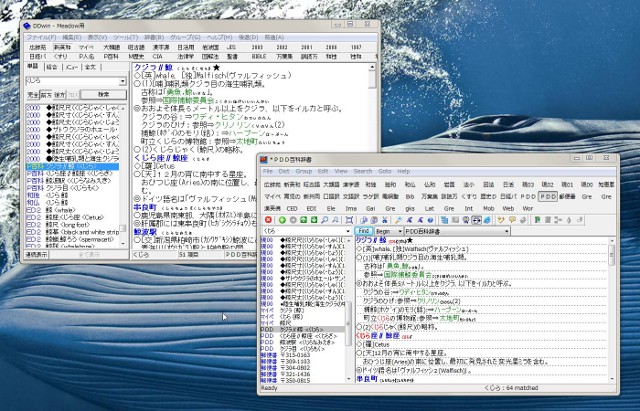Click the green back arrow icon
Screen dimensions: 640x411
(282, 220)
